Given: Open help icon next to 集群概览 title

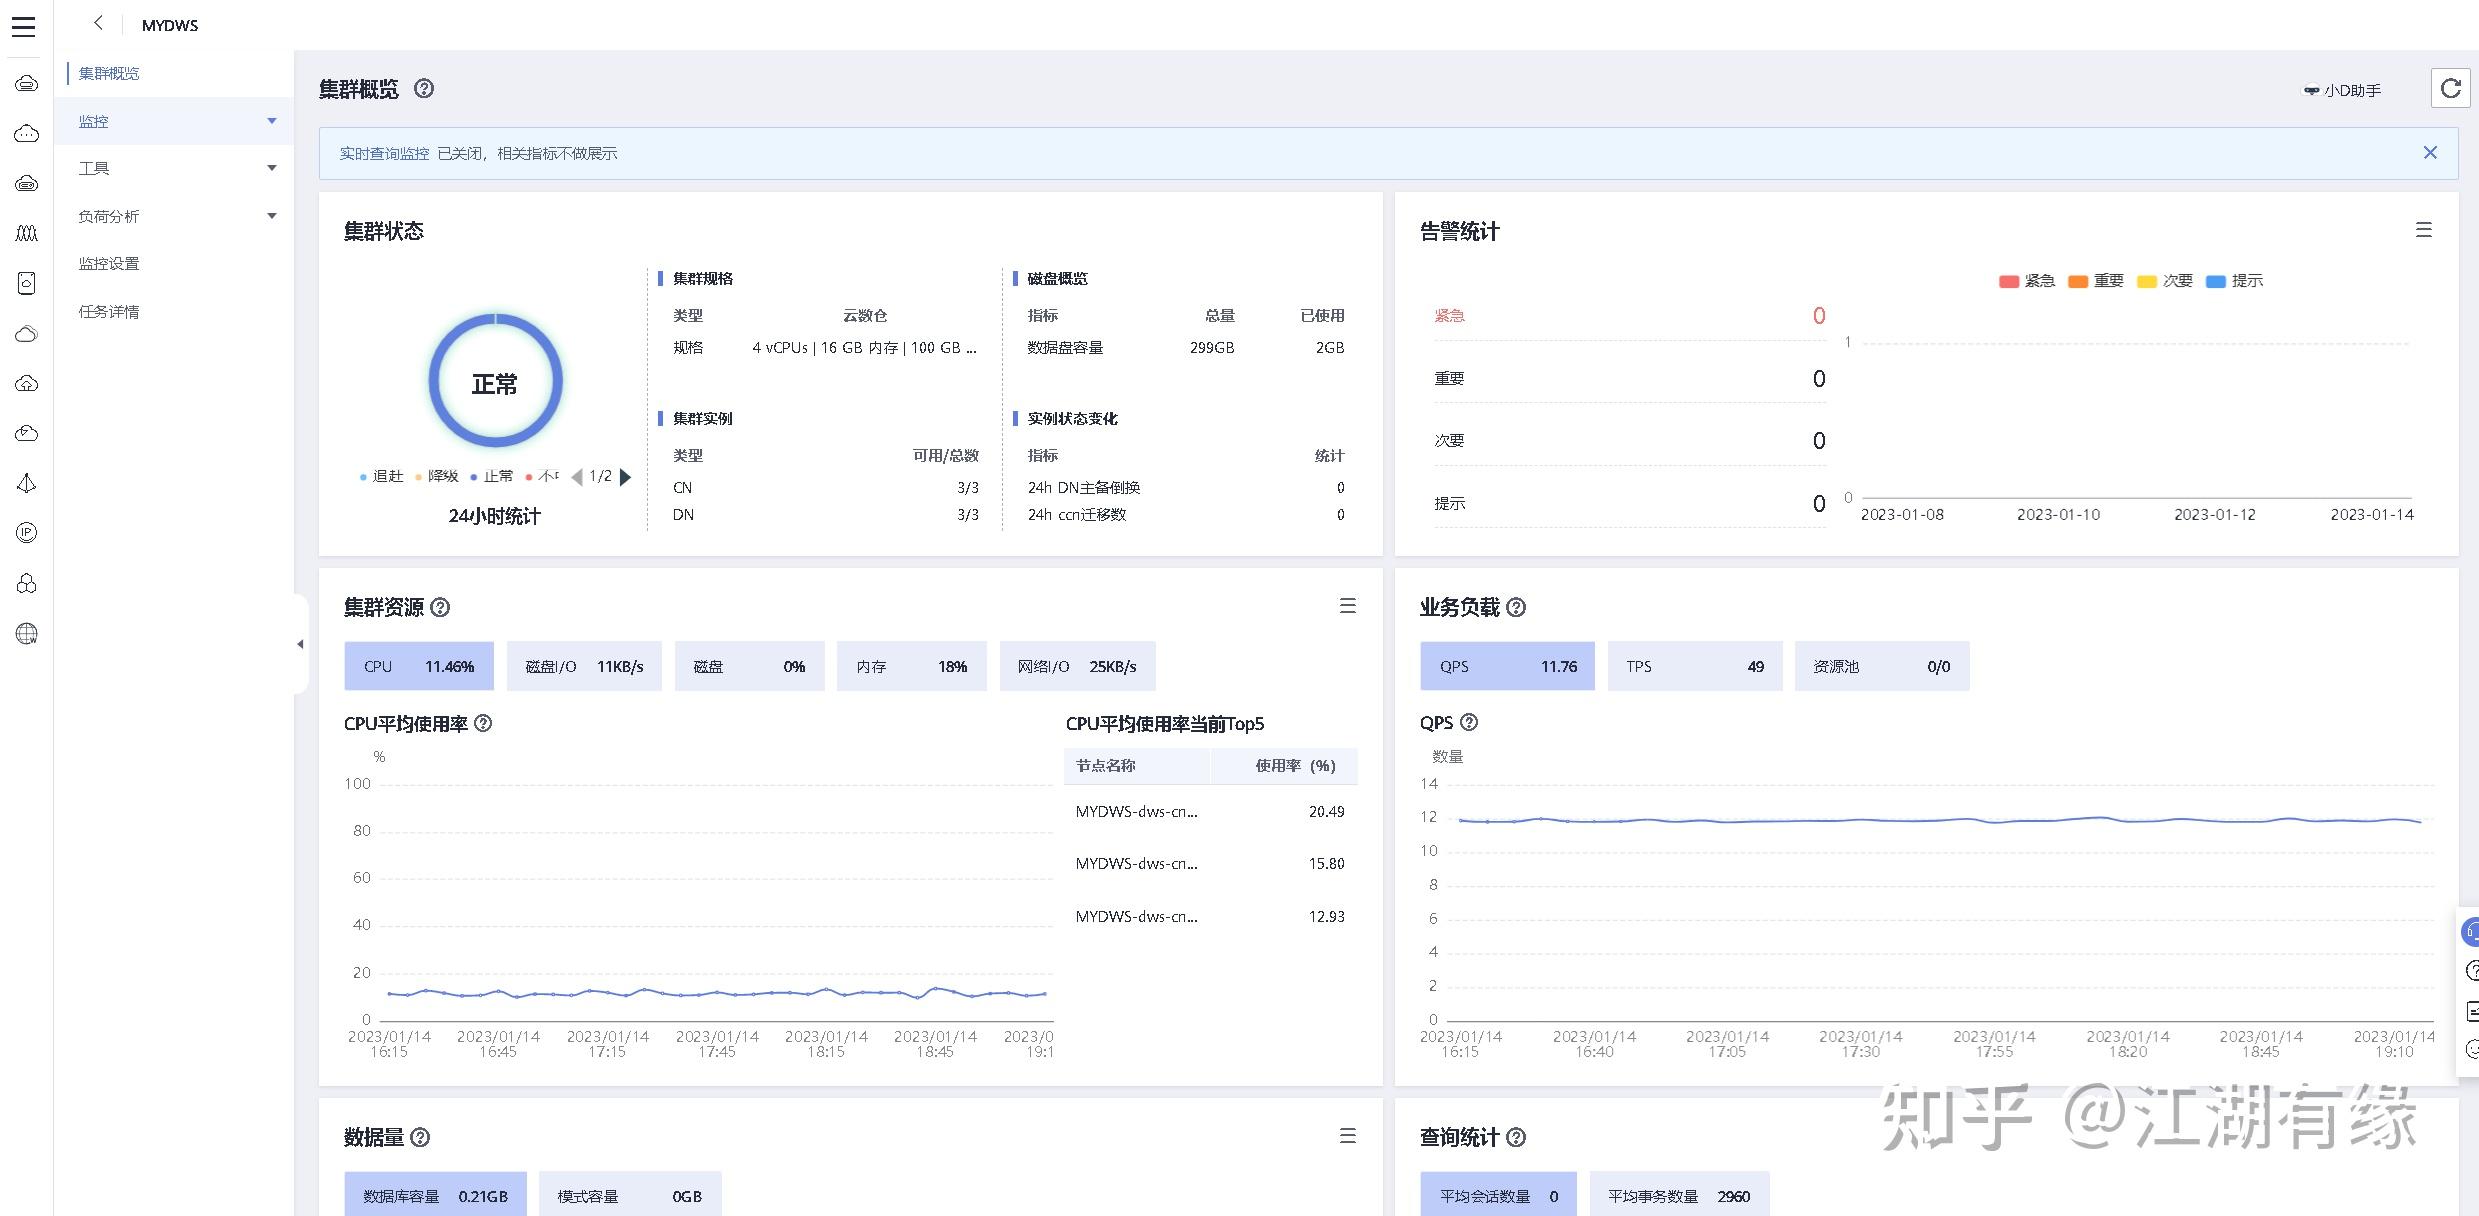Looking at the screenshot, I should [x=424, y=88].
